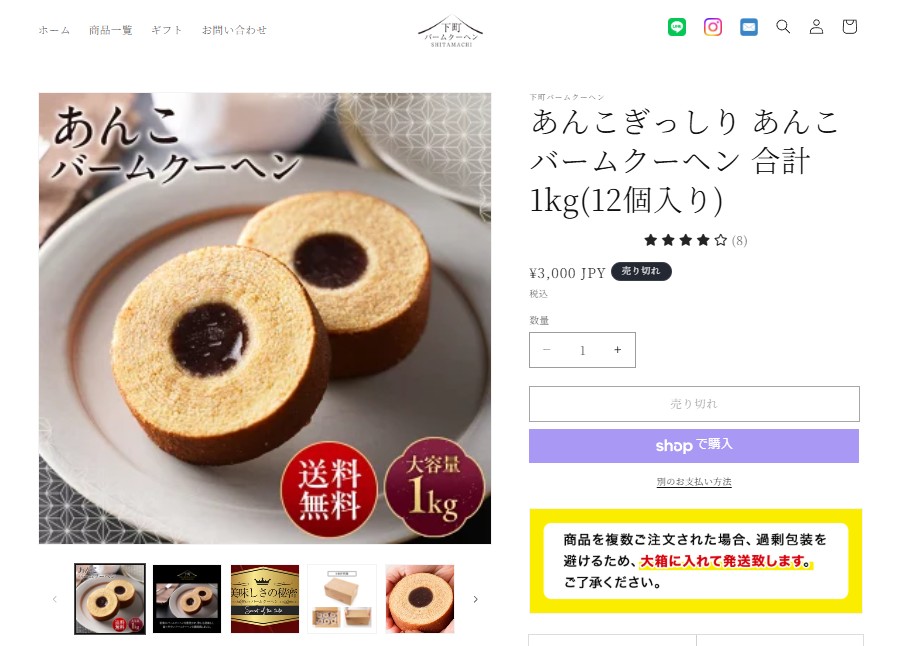
Task: Click the Shitamachi Baumkuchen store logo
Action: coord(451,32)
